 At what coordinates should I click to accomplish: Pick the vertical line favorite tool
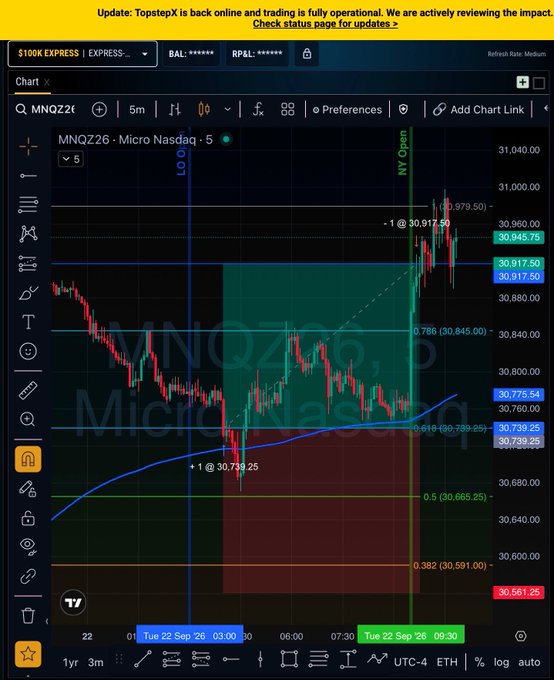pyautogui.click(x=260, y=659)
